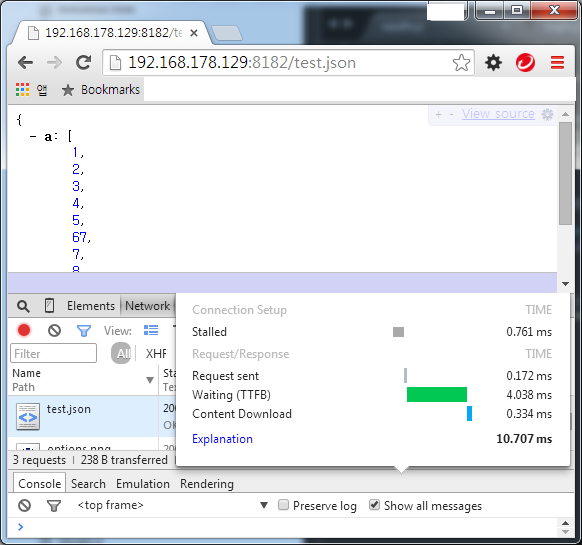
Task: Open the gear extension icon
Action: tap(493, 62)
